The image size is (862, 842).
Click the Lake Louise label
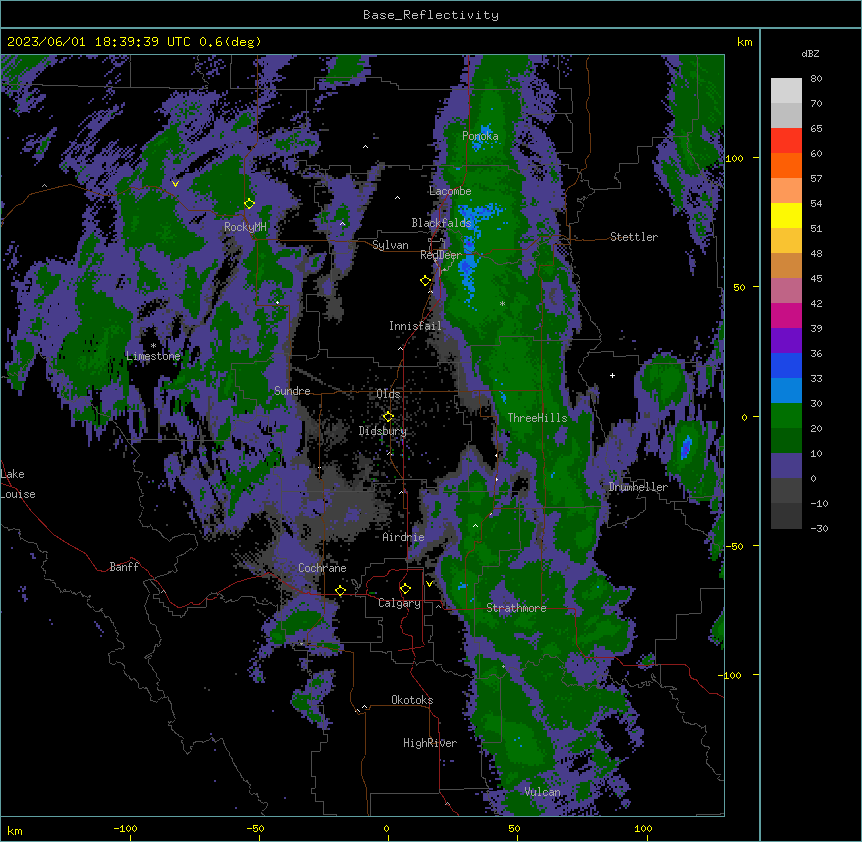coord(18,484)
